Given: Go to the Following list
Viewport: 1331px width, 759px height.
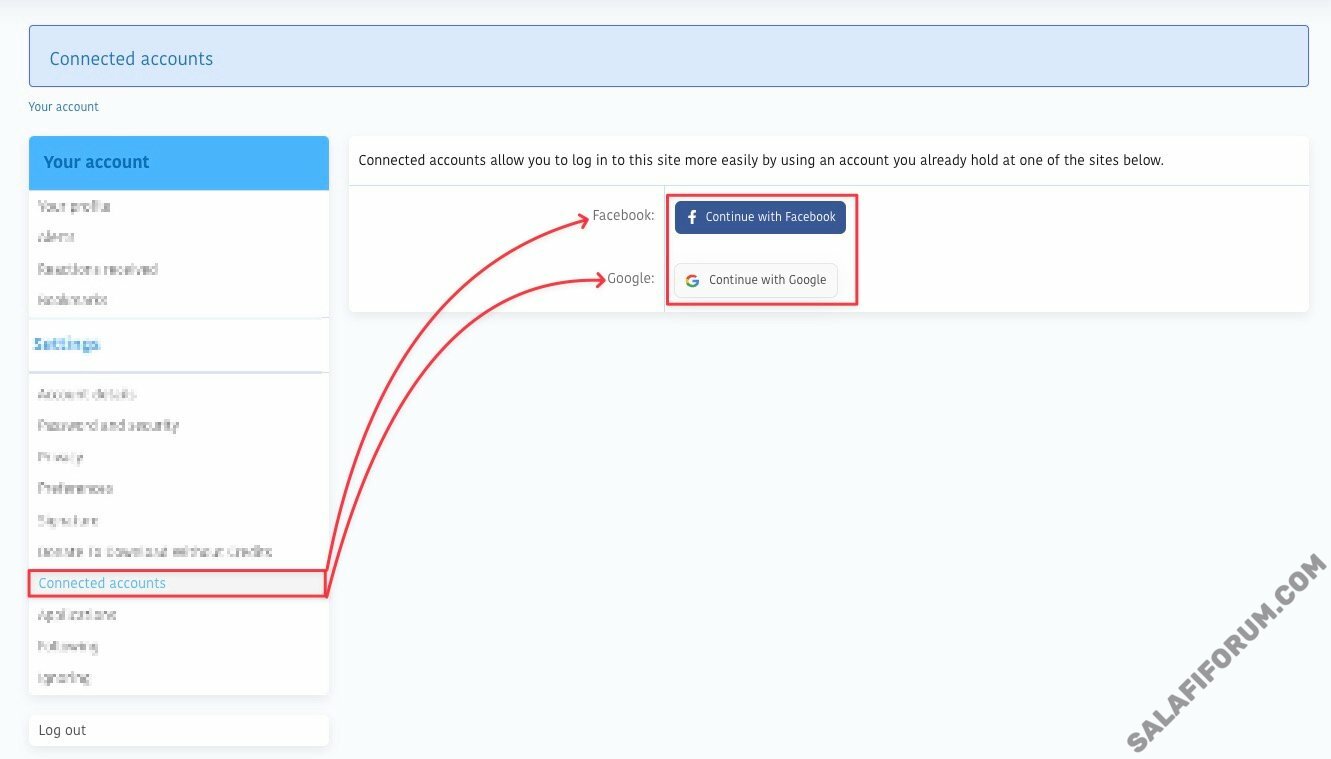Looking at the screenshot, I should point(68,646).
